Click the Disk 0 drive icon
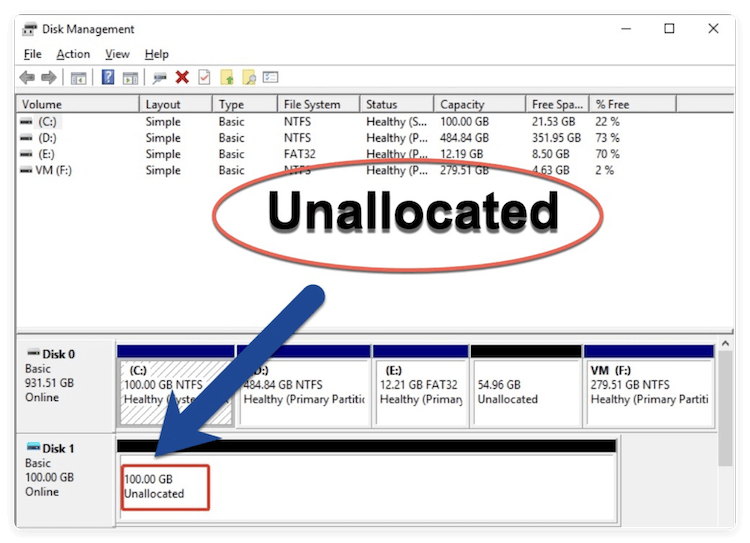Image resolution: width=750 pixels, height=543 pixels. (33, 353)
